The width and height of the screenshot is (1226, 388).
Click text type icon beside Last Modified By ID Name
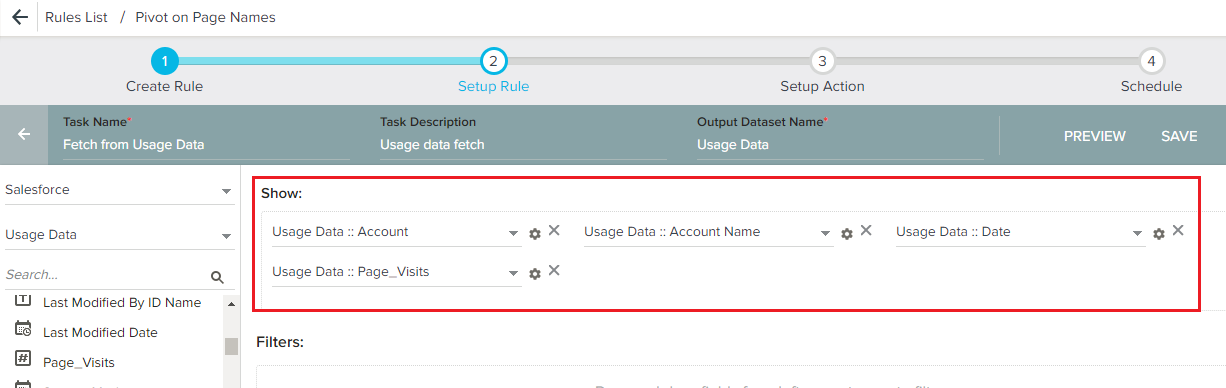(x=23, y=299)
